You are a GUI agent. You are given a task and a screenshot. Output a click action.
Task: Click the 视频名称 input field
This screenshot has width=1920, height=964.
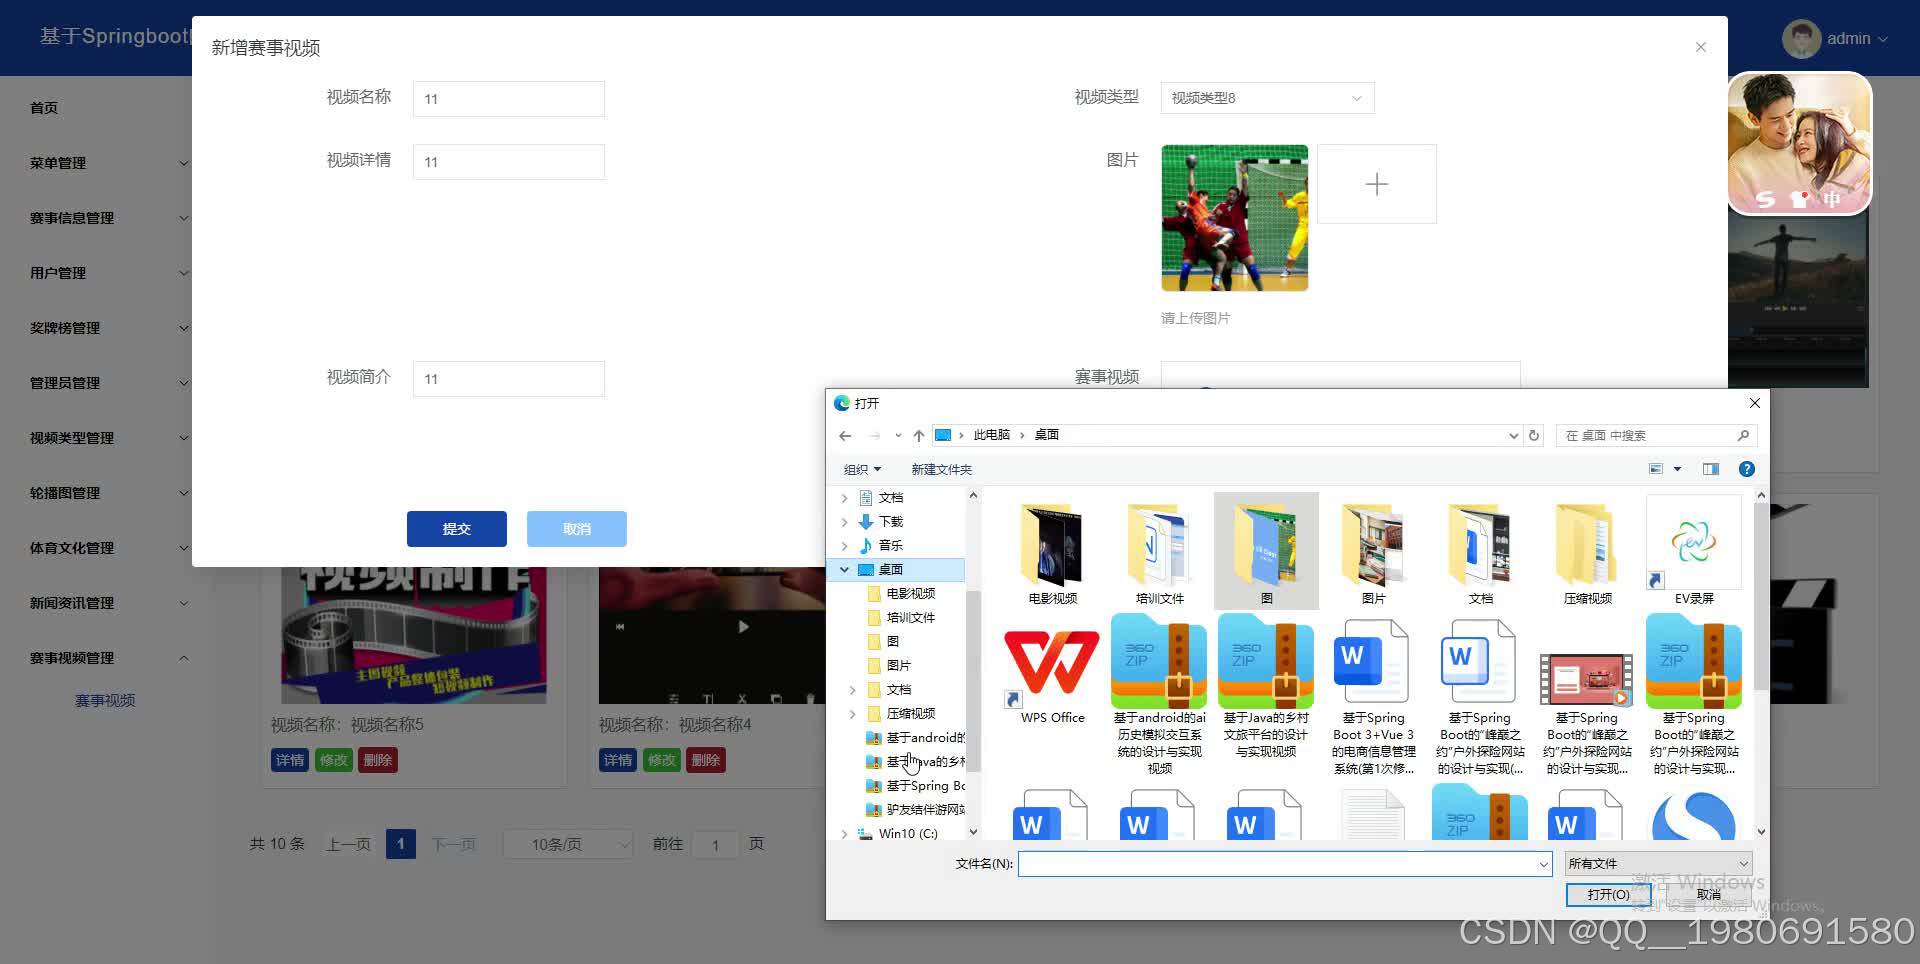click(508, 98)
